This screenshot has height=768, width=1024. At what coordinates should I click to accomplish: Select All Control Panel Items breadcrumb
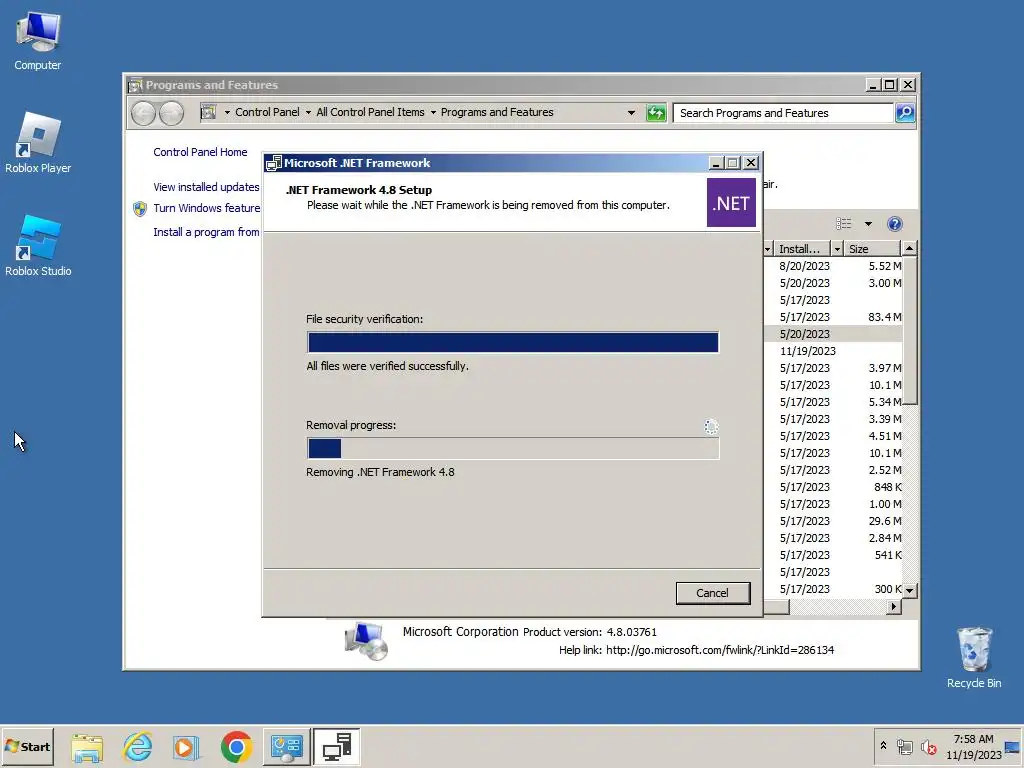370,112
